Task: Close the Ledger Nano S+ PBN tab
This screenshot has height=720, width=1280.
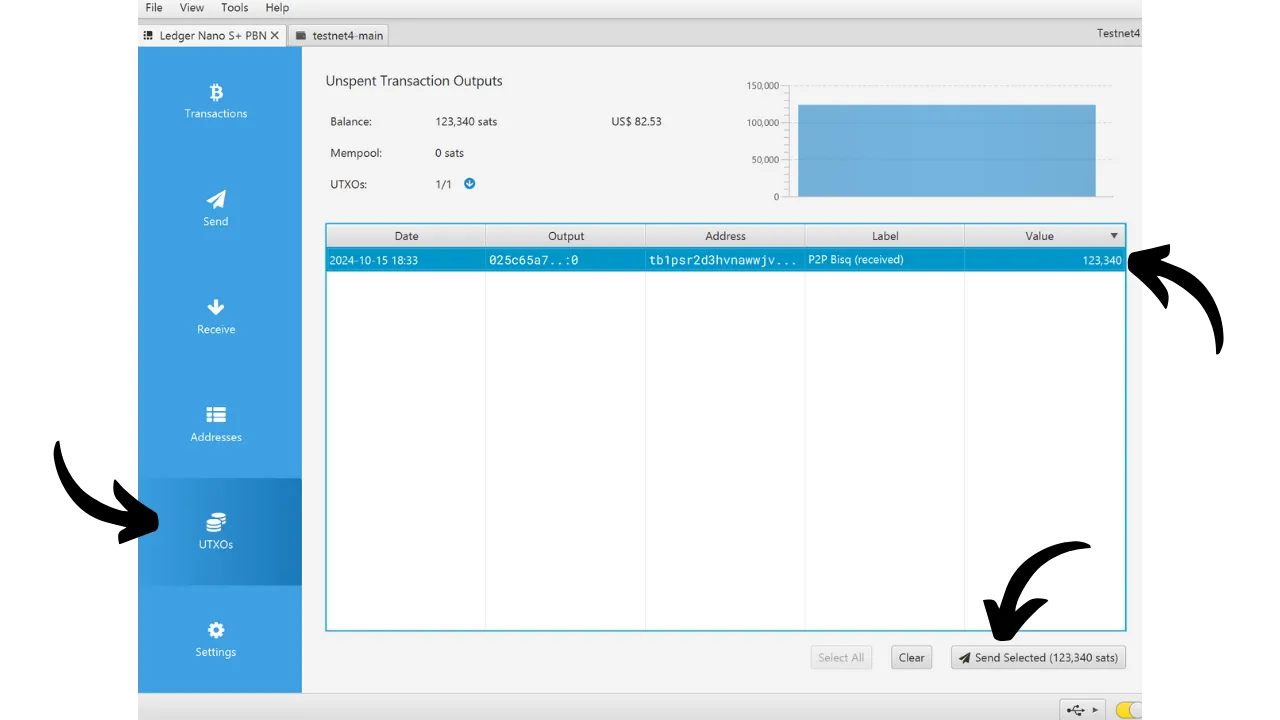Action: (x=274, y=35)
